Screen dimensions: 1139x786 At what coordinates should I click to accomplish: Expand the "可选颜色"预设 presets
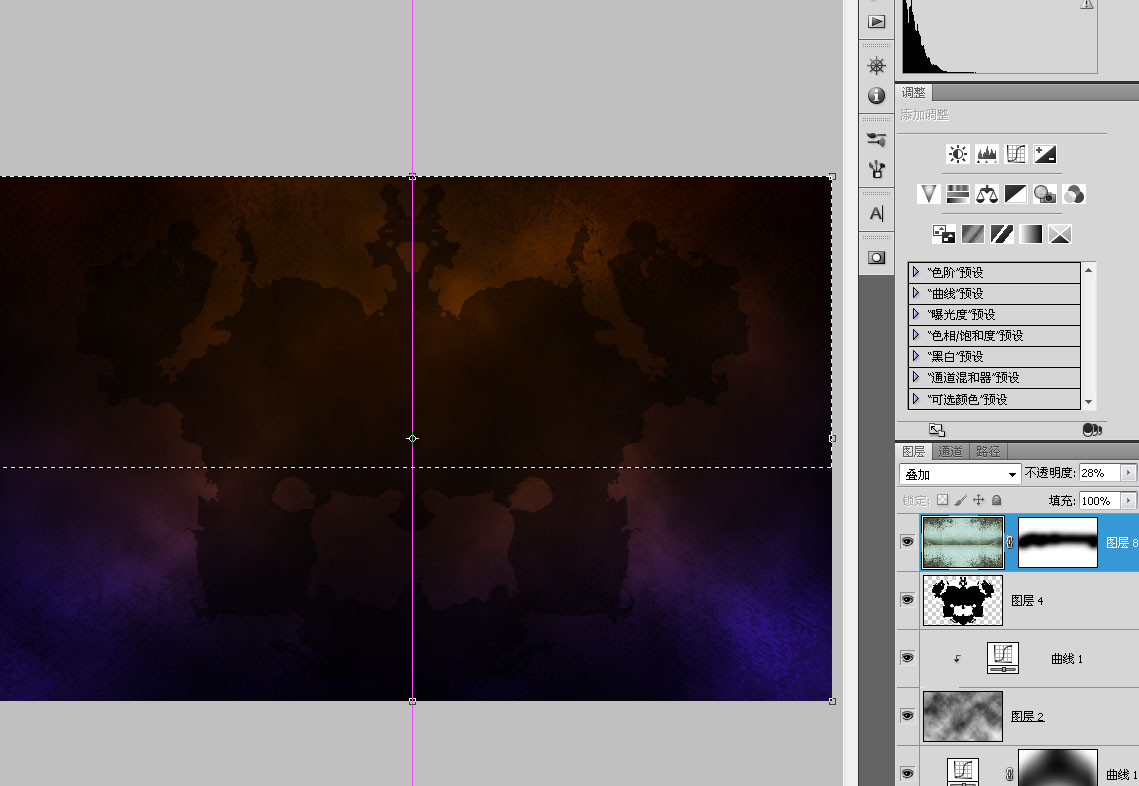click(x=916, y=399)
